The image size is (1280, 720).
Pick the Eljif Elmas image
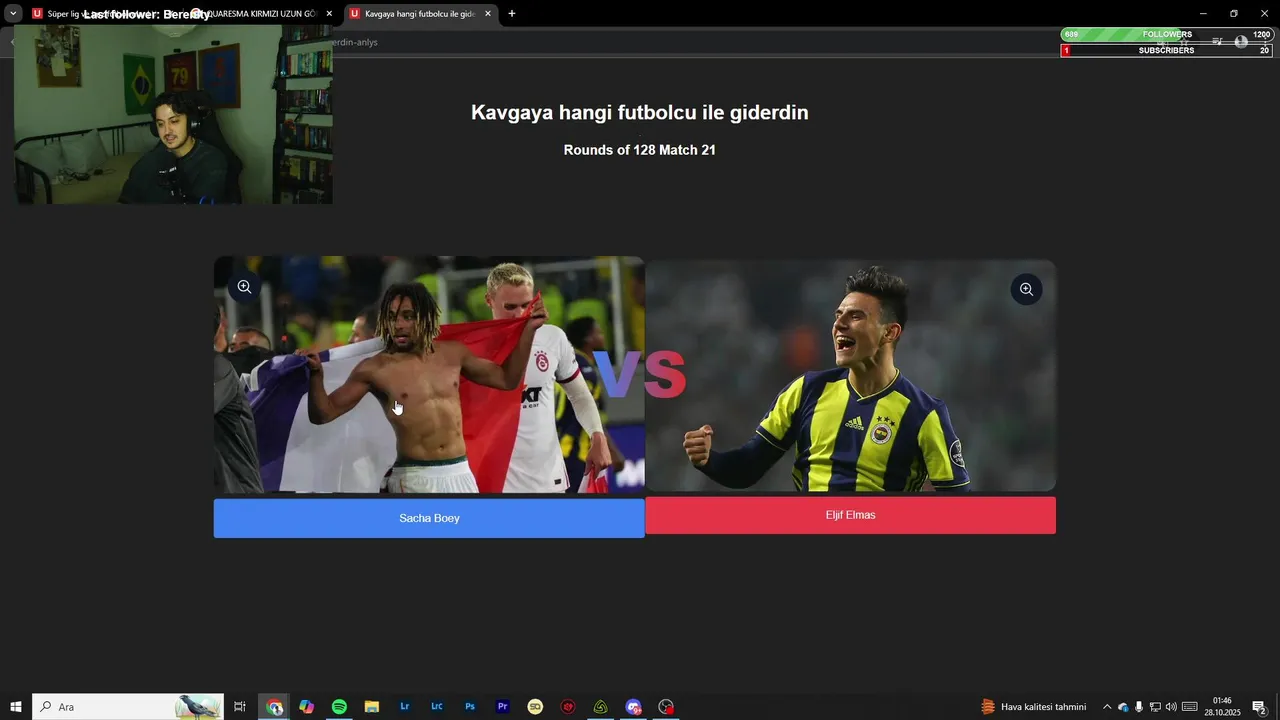pos(850,375)
